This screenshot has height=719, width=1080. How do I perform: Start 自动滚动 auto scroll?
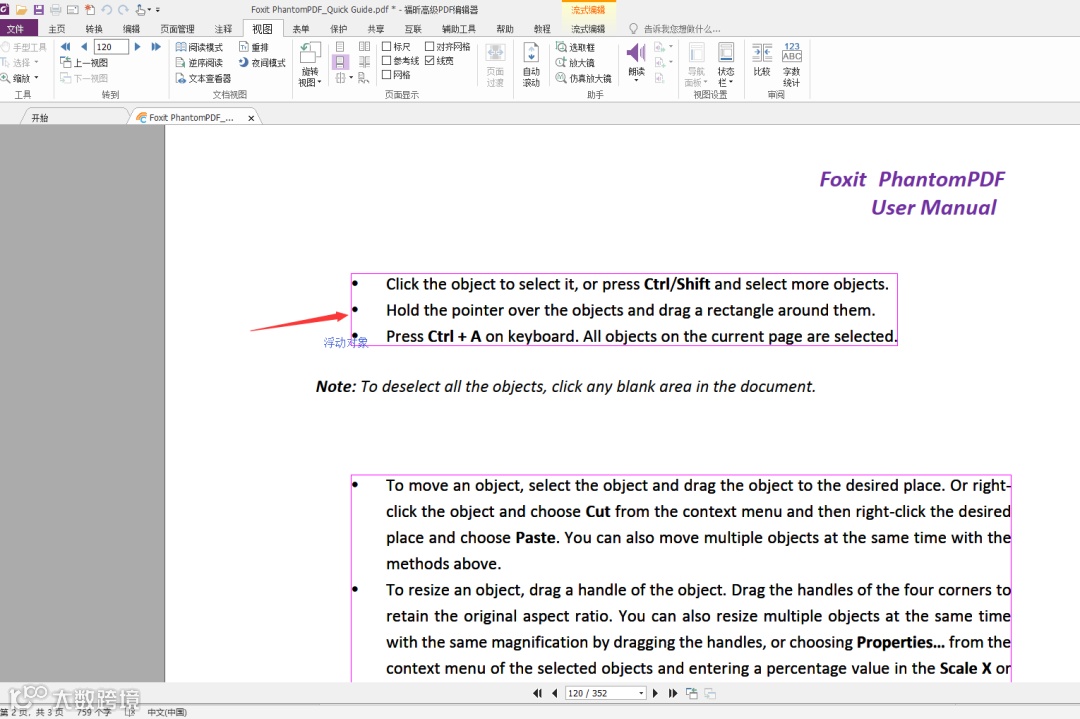click(531, 64)
